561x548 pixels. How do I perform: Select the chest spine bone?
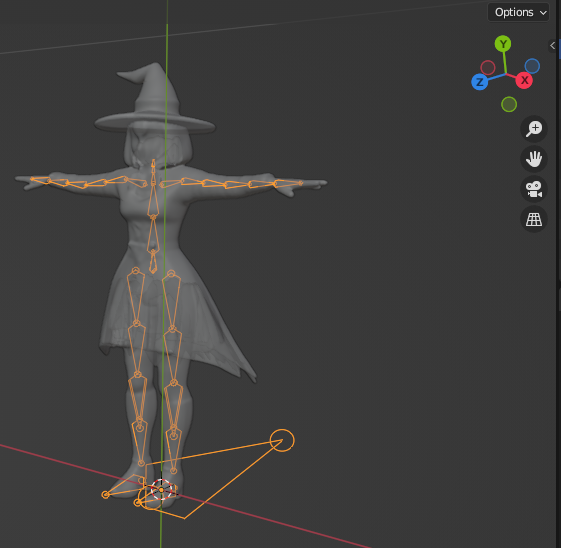coord(153,200)
